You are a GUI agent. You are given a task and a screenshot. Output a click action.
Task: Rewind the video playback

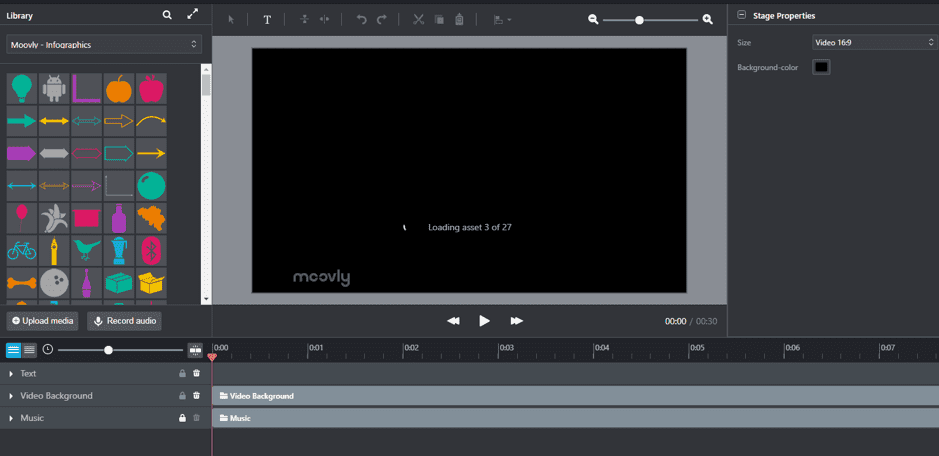click(x=453, y=321)
